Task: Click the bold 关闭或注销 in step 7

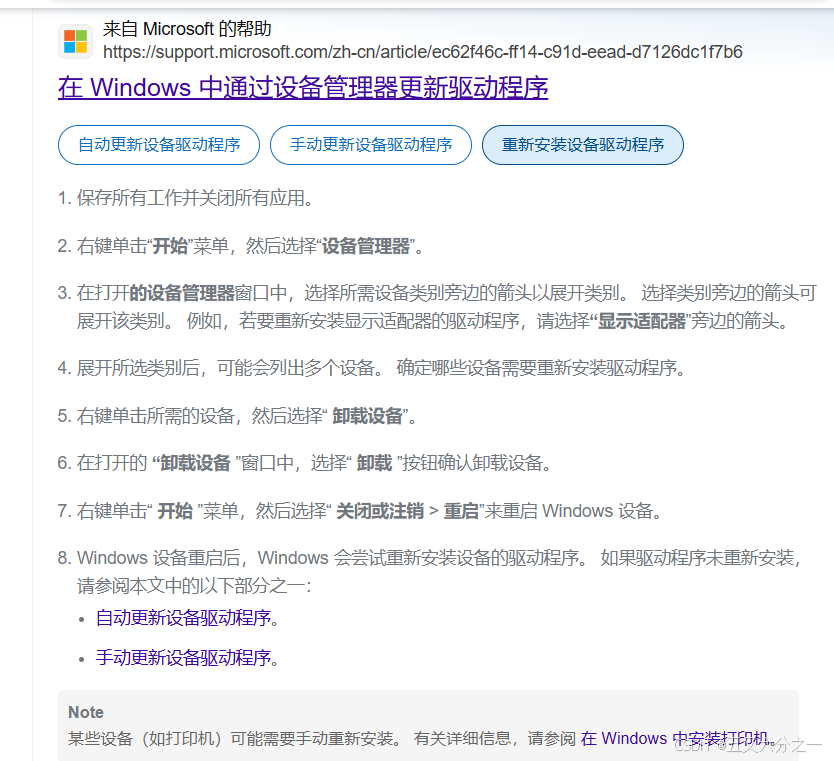Action: [x=380, y=511]
